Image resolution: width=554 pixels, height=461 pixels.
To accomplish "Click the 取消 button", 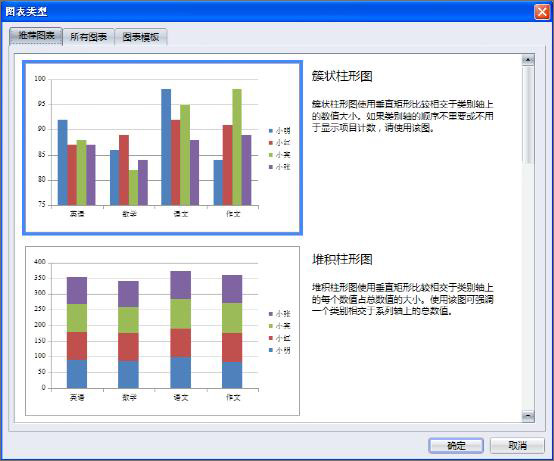I will [x=517, y=445].
